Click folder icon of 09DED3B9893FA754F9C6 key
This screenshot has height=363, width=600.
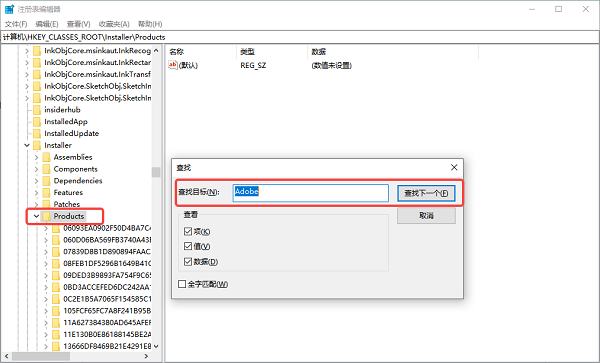[x=56, y=276]
